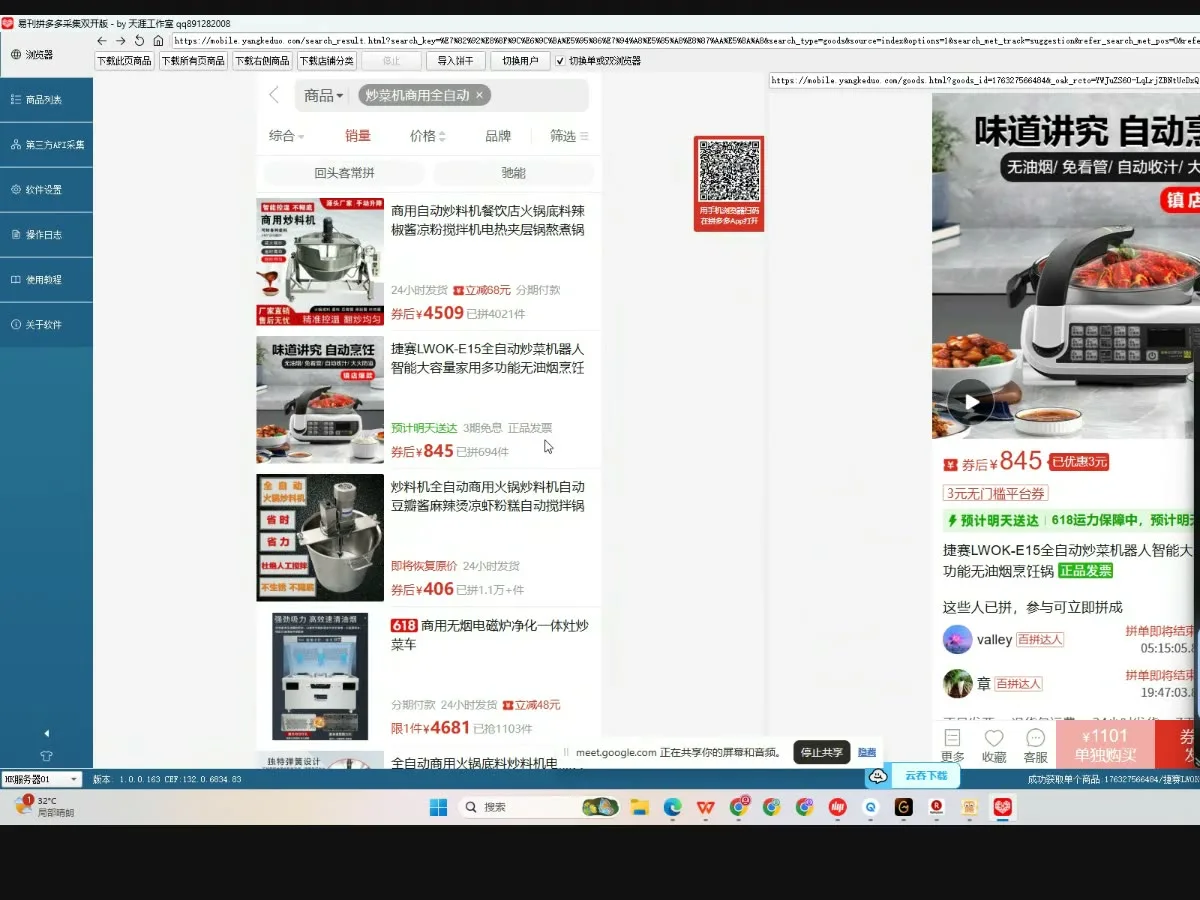Click the ¥1101 单独购买 button
This screenshot has width=1200, height=900.
(1105, 745)
